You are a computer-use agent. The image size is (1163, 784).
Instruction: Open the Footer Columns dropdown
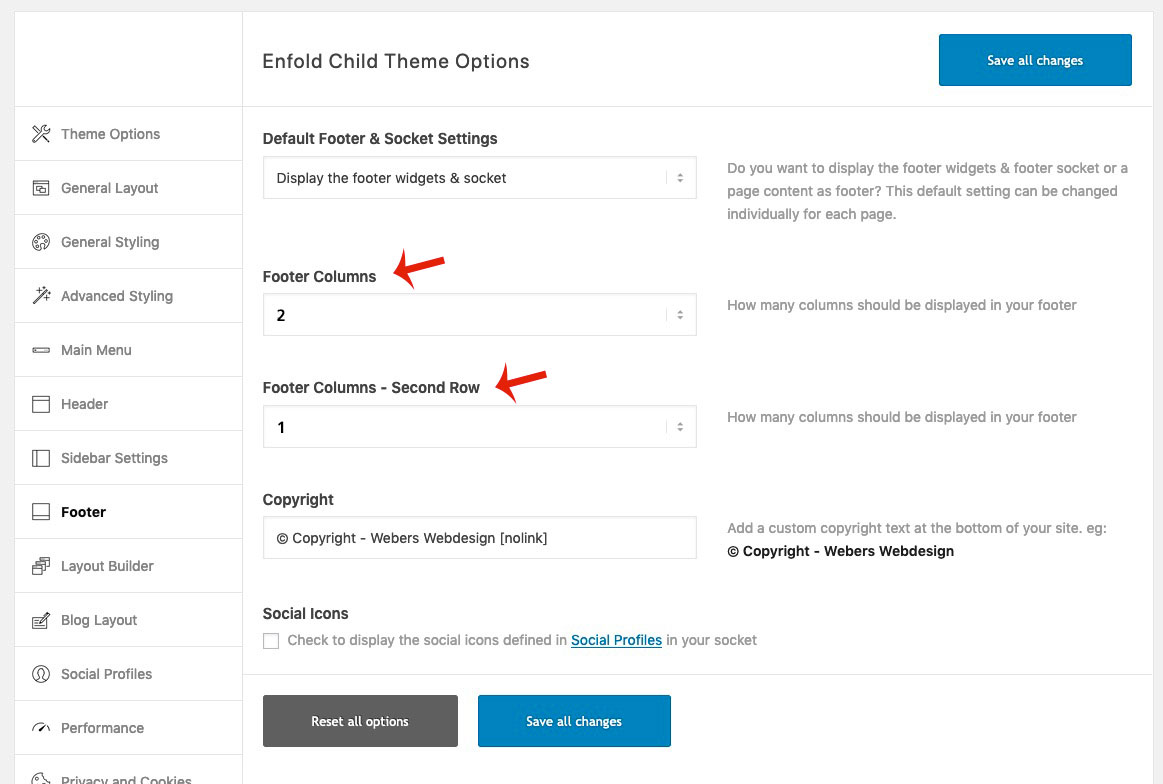(x=479, y=314)
